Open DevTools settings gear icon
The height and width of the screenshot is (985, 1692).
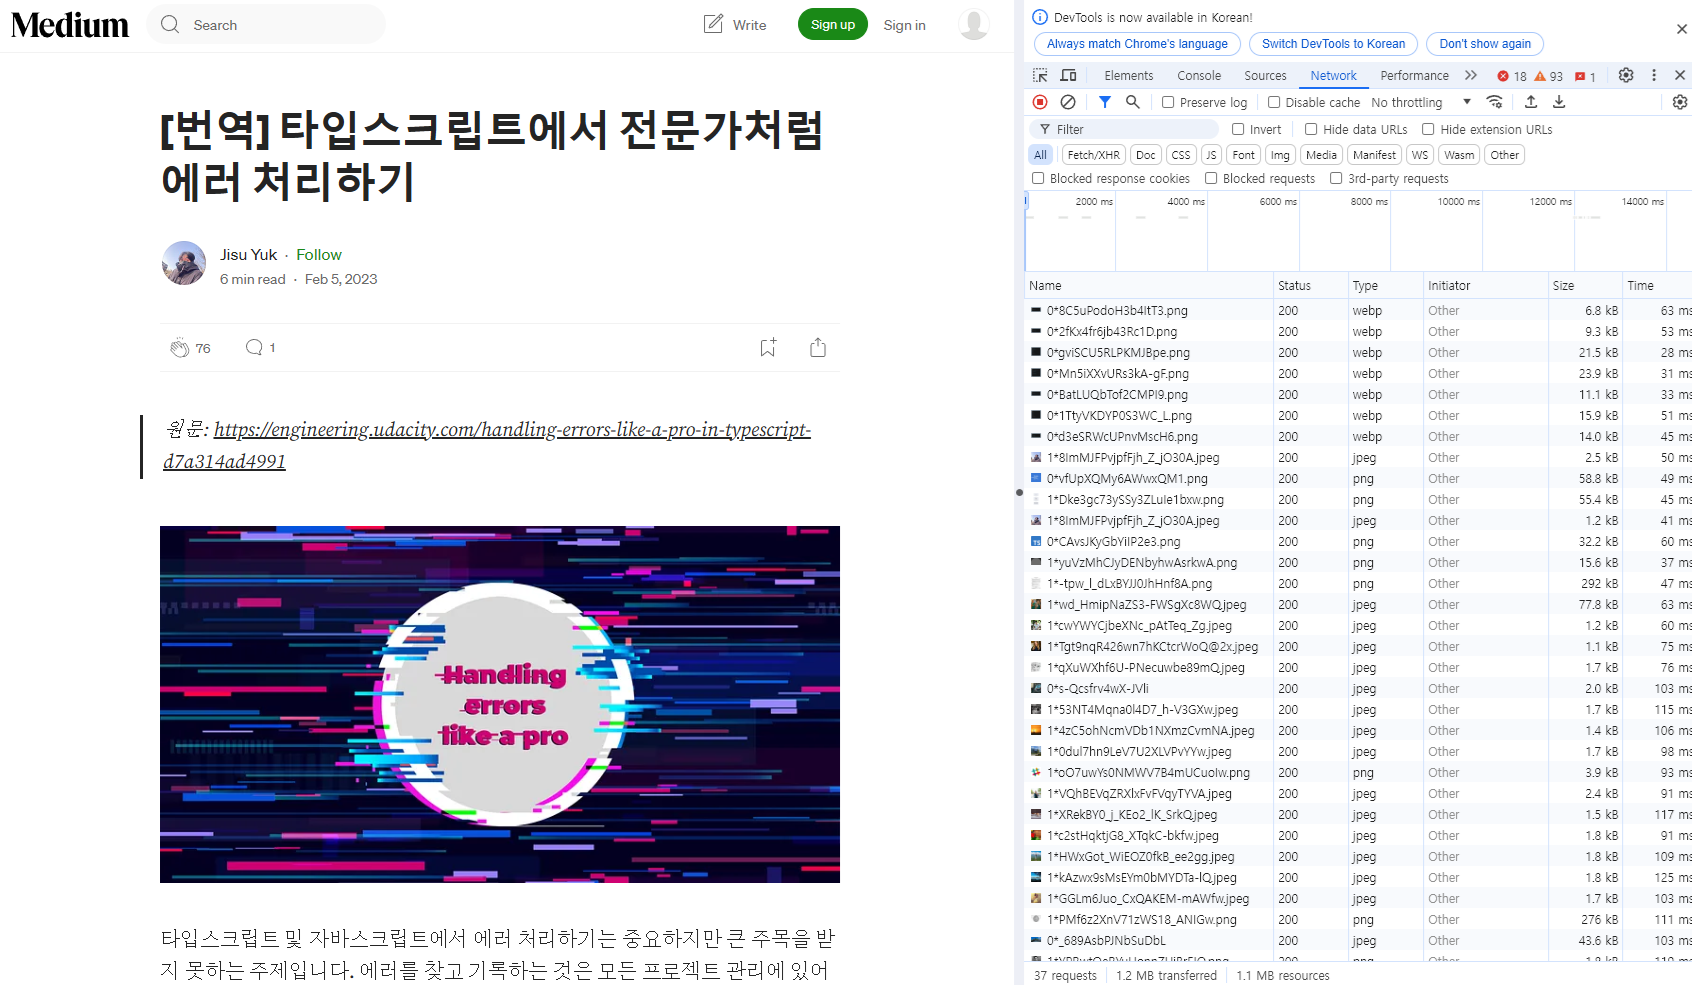coord(1626,75)
